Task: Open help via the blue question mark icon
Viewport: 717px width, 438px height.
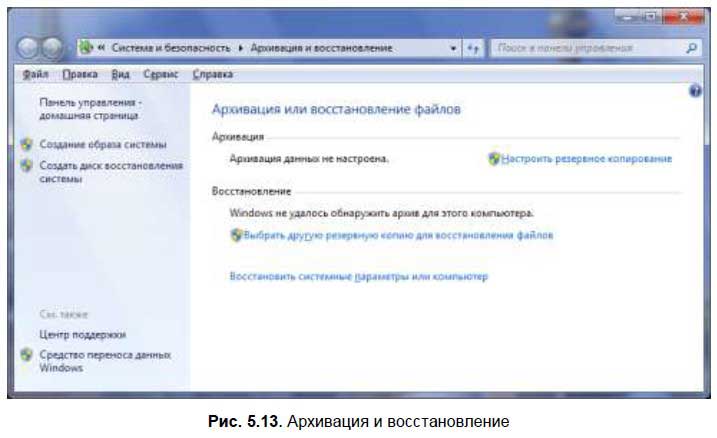Action: click(x=695, y=91)
